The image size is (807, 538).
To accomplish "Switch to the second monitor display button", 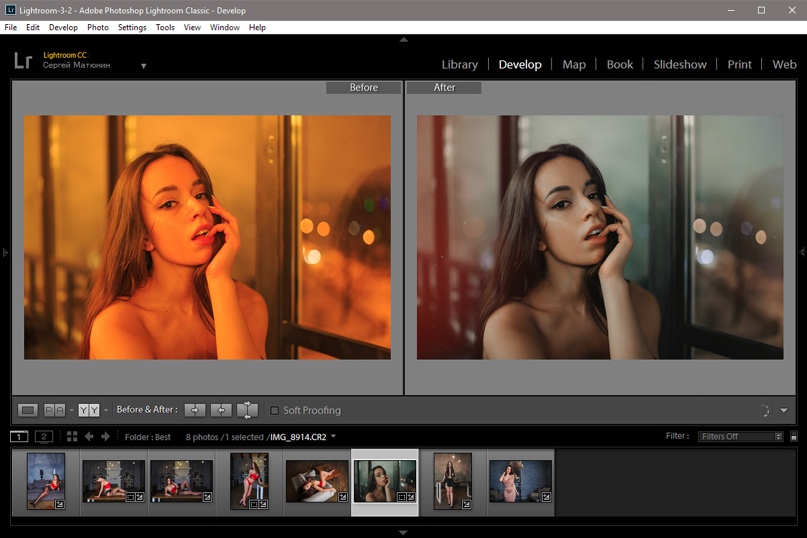I will [x=44, y=437].
